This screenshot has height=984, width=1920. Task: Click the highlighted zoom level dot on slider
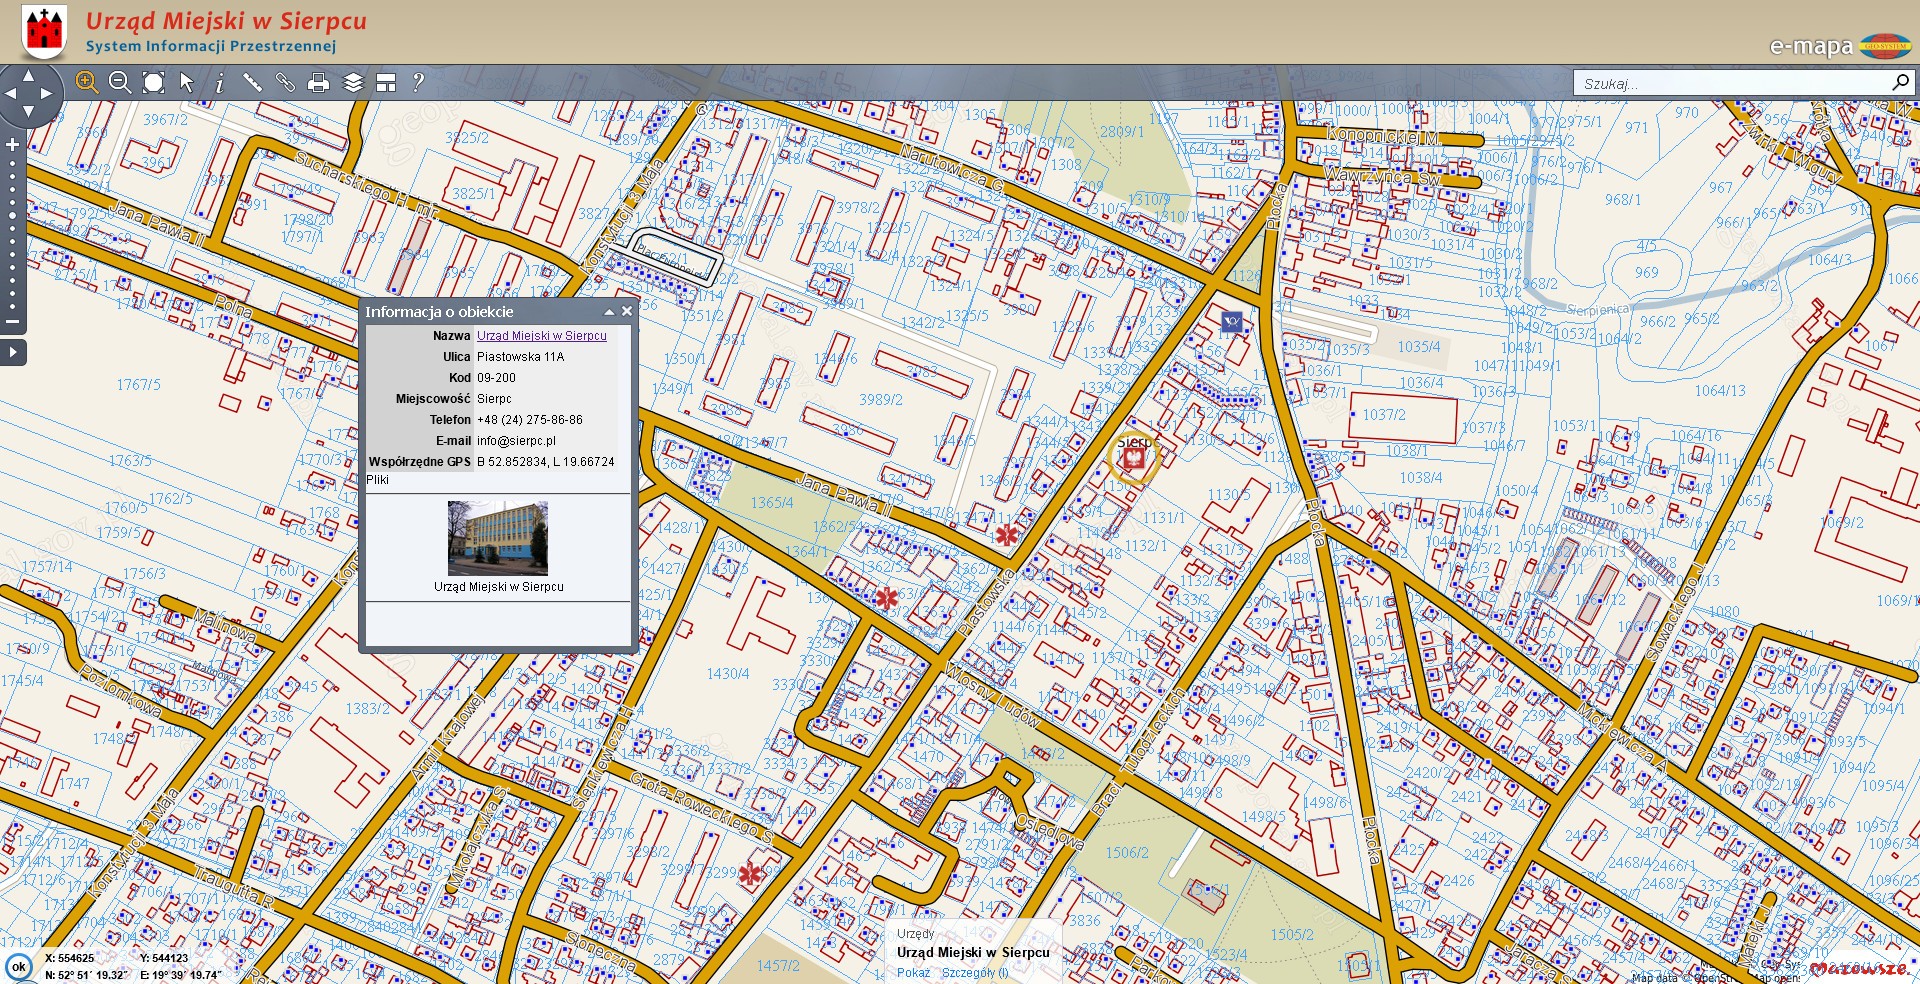[13, 215]
